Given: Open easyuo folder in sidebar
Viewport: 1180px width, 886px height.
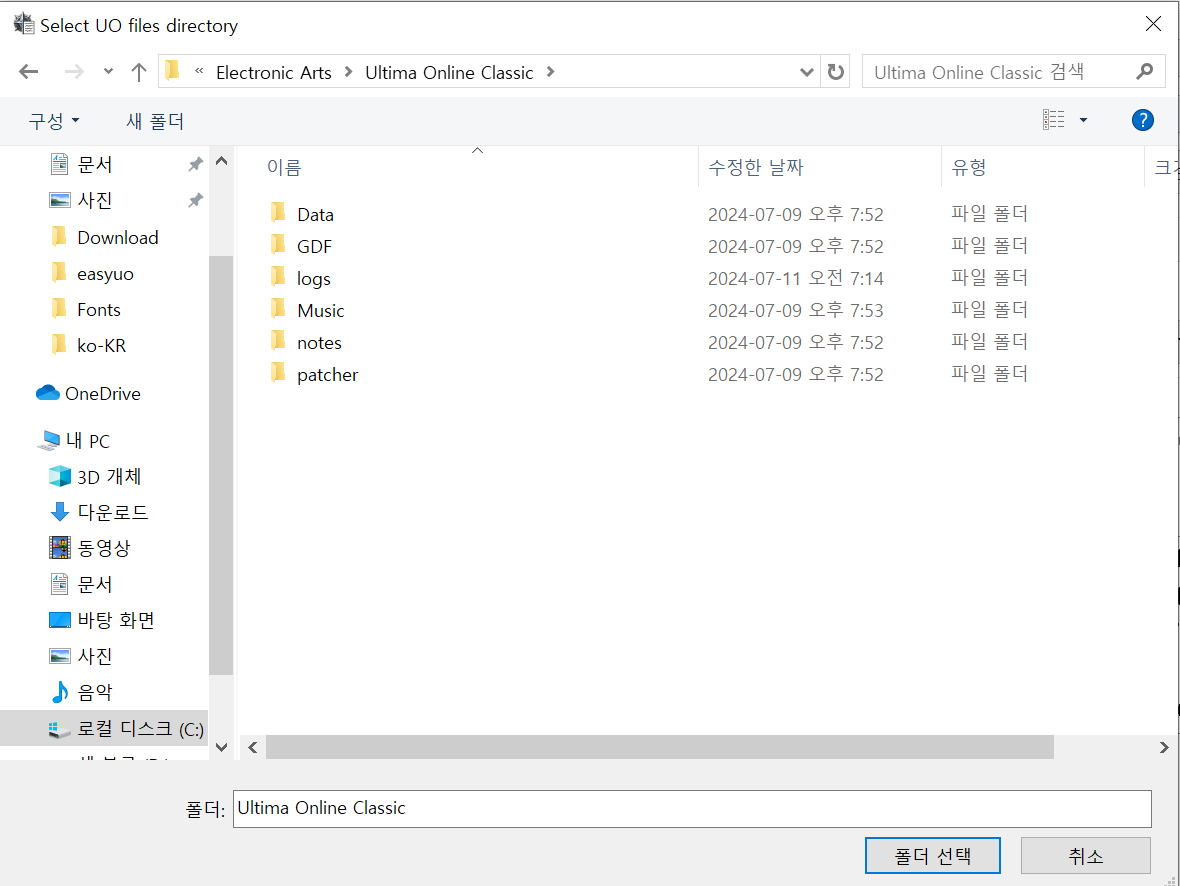Looking at the screenshot, I should tap(105, 273).
